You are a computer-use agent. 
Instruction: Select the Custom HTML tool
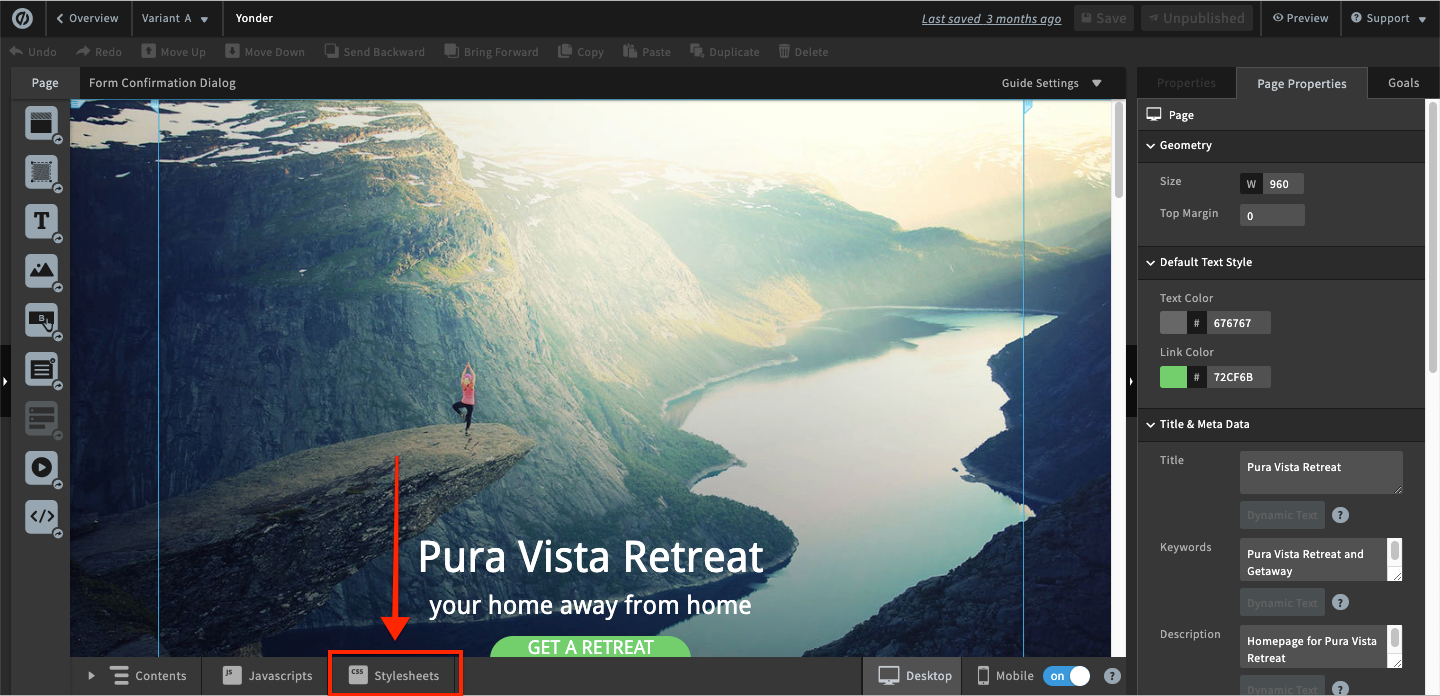41,516
